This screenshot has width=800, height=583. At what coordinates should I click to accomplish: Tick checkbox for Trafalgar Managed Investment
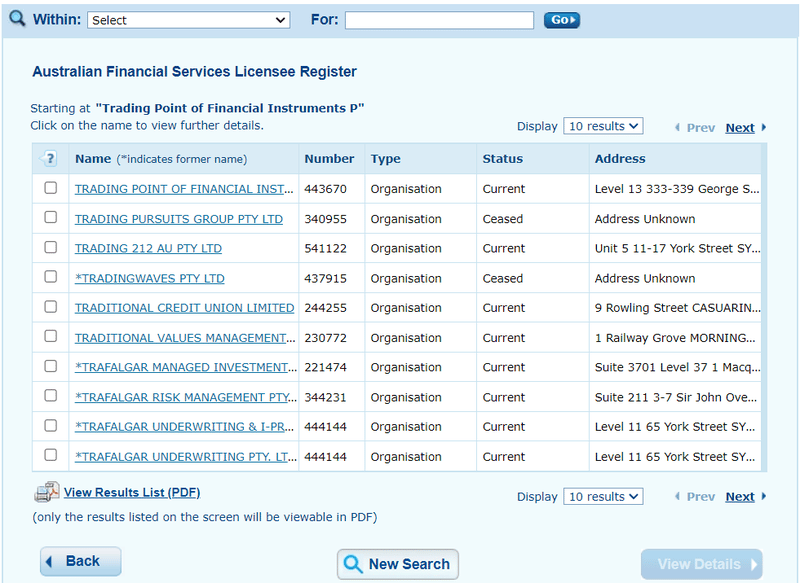point(51,366)
